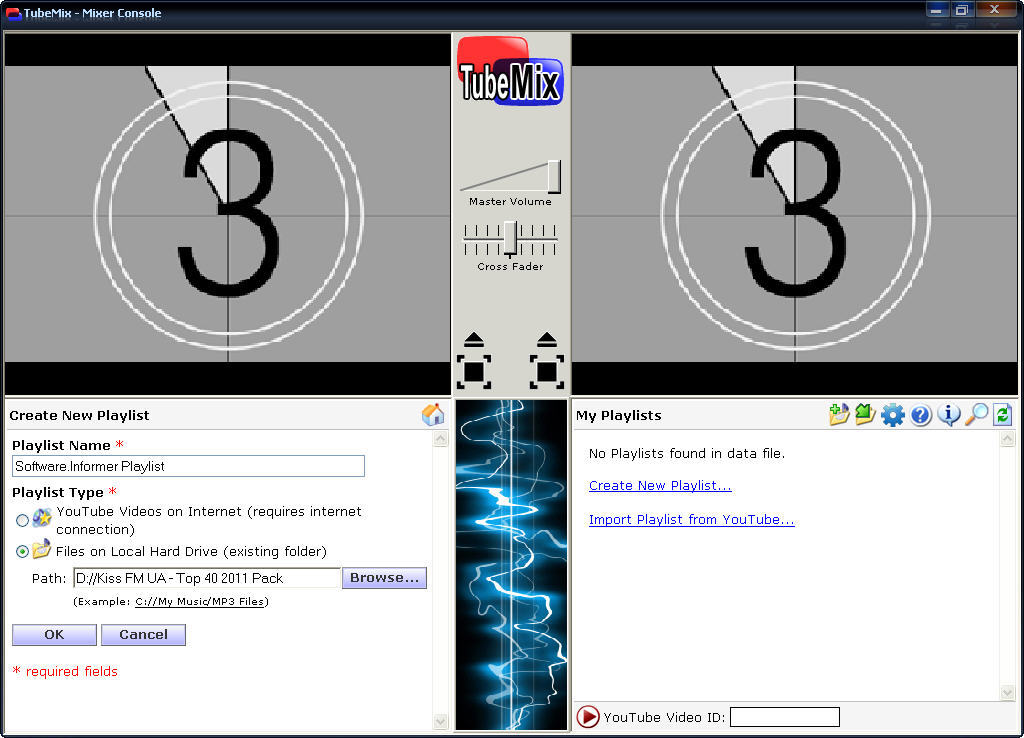Viewport: 1024px width, 738px height.
Task: Click the home icon in Create New Playlist
Action: click(x=433, y=415)
